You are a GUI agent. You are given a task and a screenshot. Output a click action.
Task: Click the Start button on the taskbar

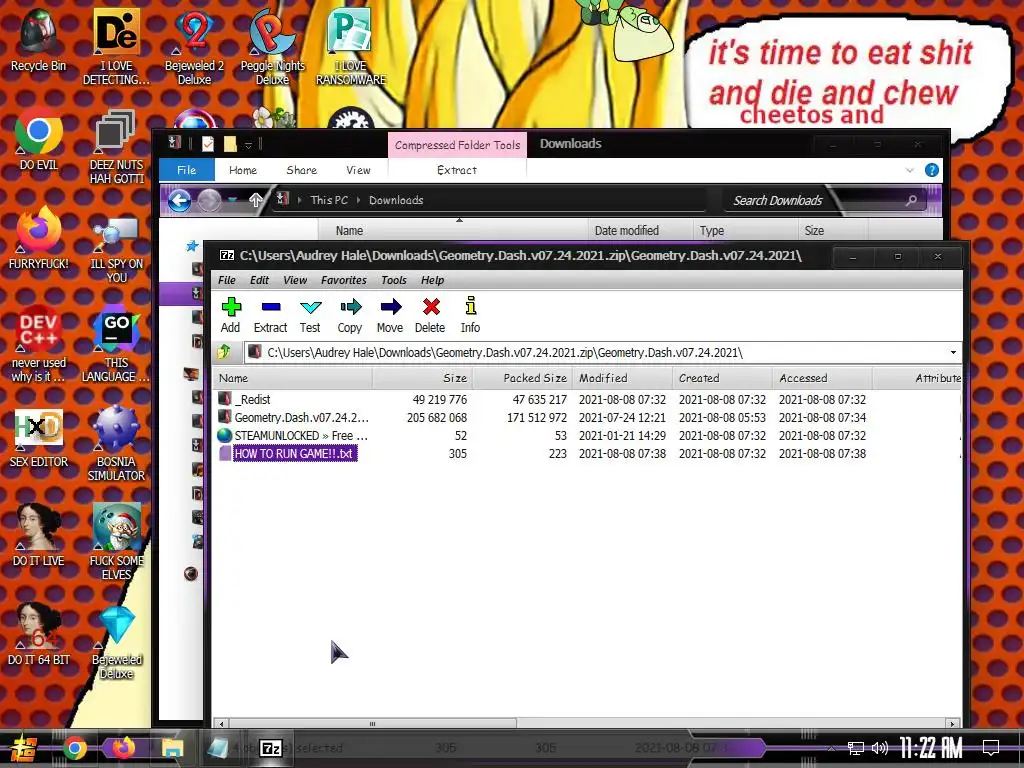coord(24,748)
